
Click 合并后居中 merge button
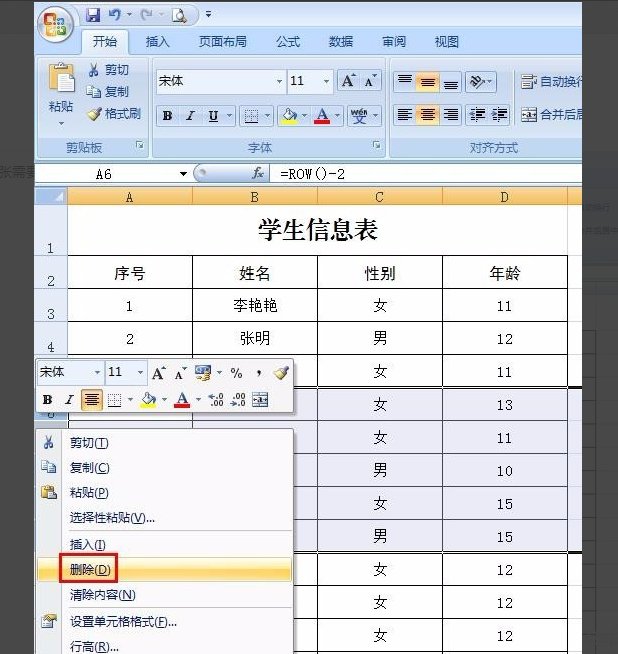coord(550,114)
